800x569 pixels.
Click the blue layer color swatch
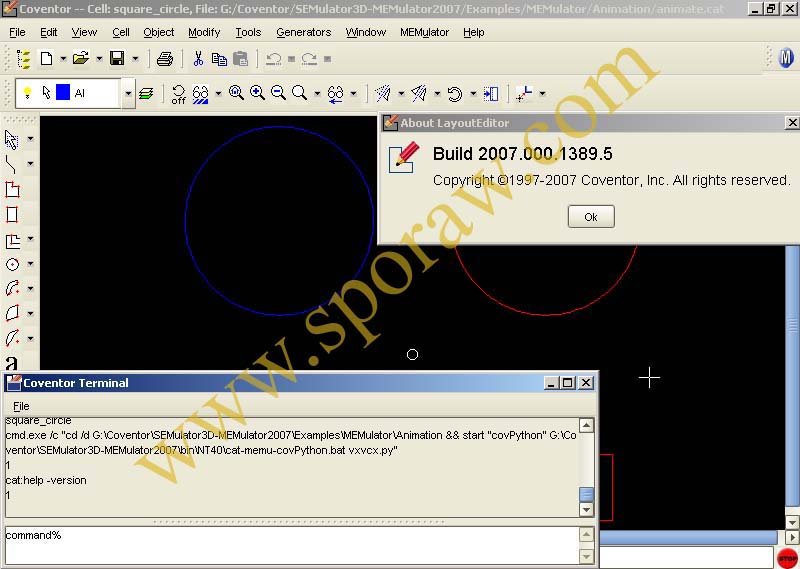pos(63,93)
